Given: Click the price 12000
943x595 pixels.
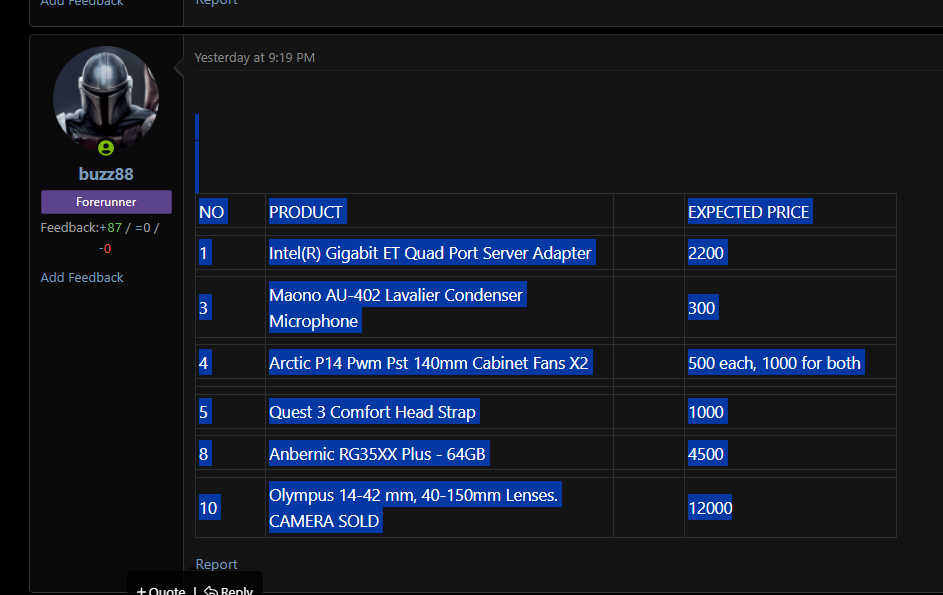Looking at the screenshot, I should pos(710,508).
